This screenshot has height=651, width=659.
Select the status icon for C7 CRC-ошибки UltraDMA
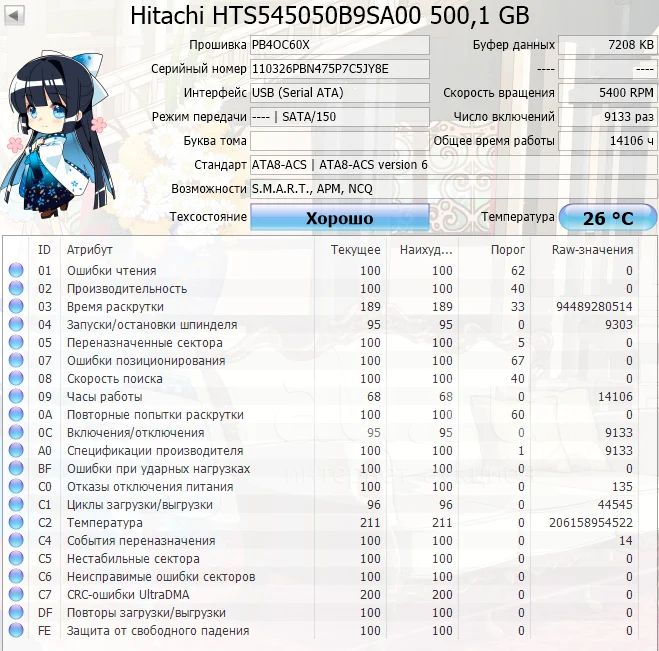(16, 595)
